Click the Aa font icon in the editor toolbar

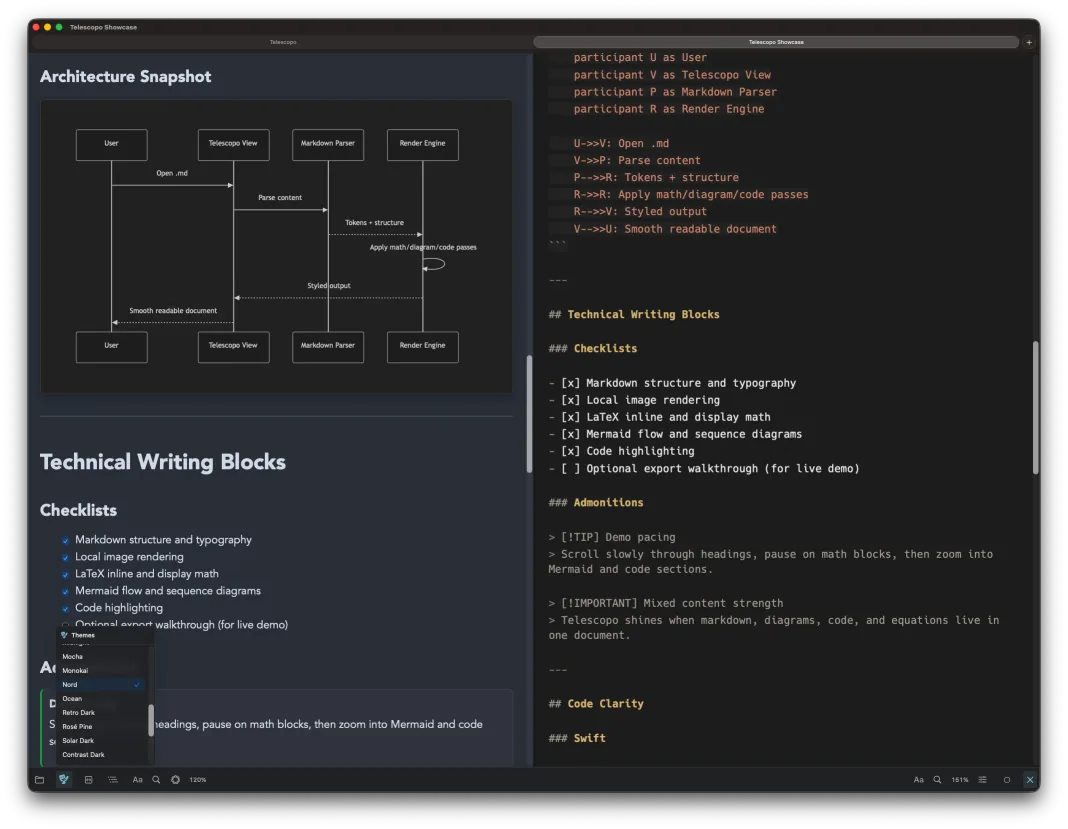click(918, 779)
